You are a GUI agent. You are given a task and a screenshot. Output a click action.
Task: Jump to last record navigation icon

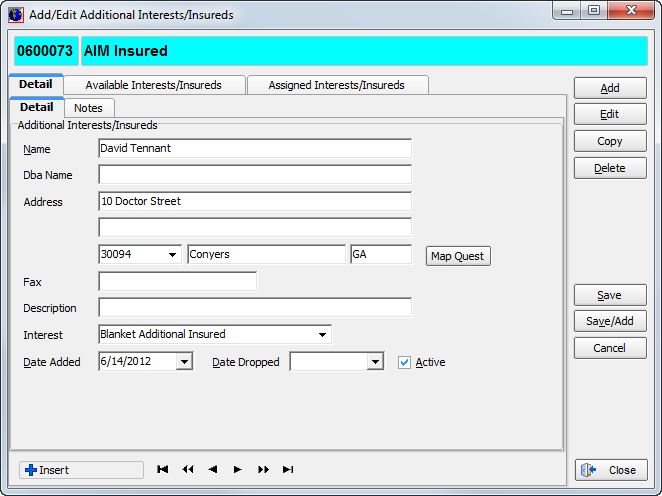coord(288,469)
